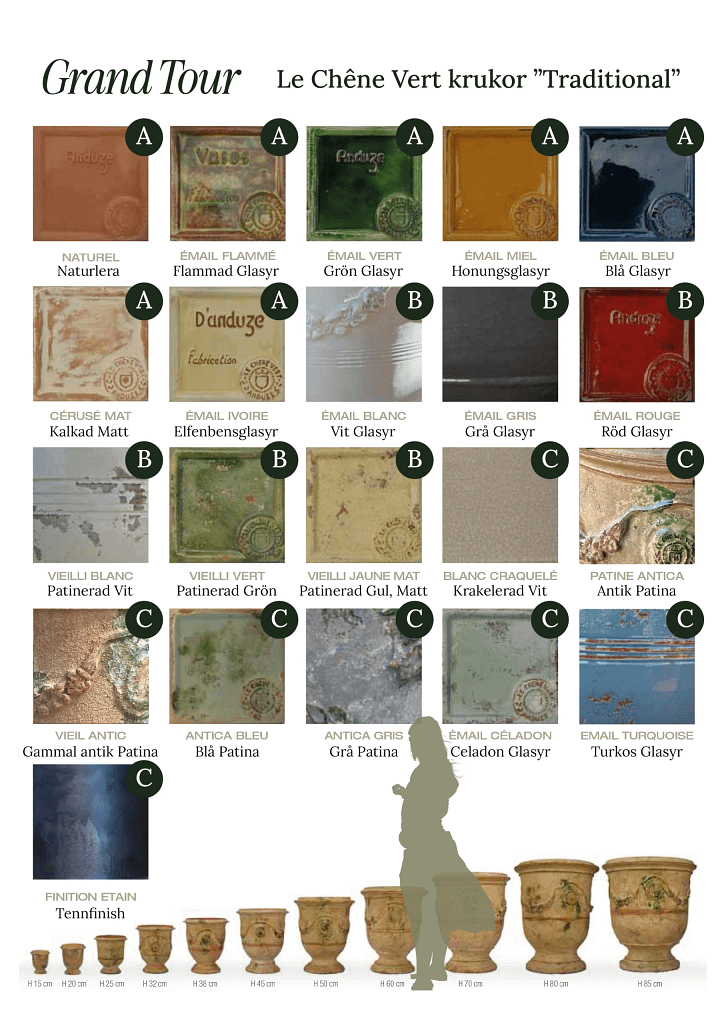Select the Émail Rouge red glaze tile
The width and height of the screenshot is (726, 1024).
click(637, 344)
